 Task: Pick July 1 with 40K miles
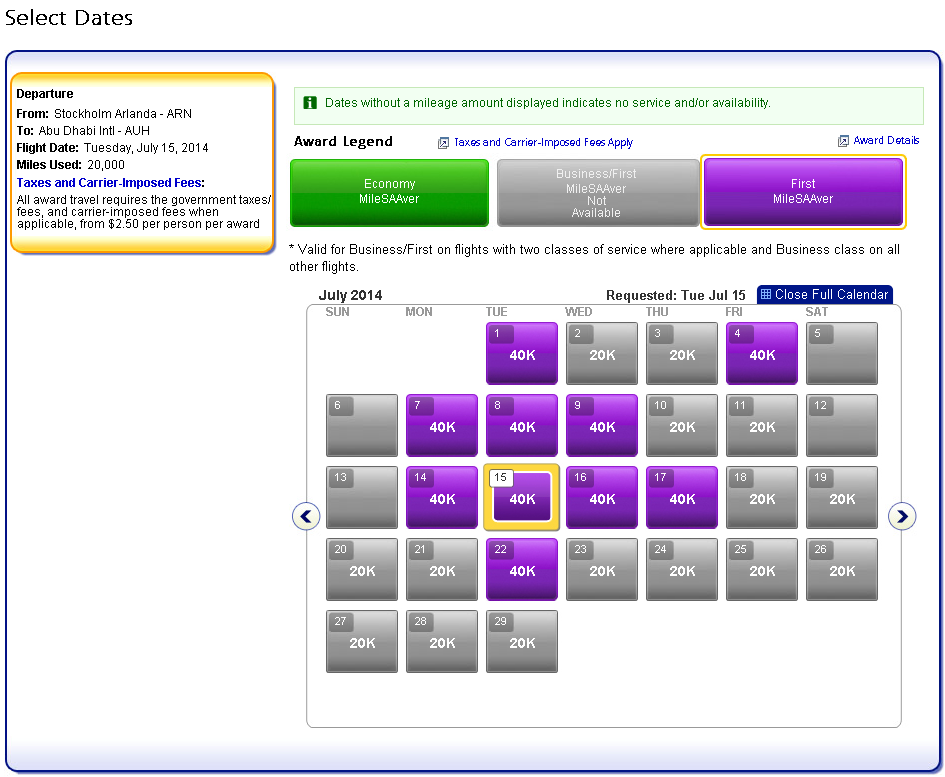(522, 354)
